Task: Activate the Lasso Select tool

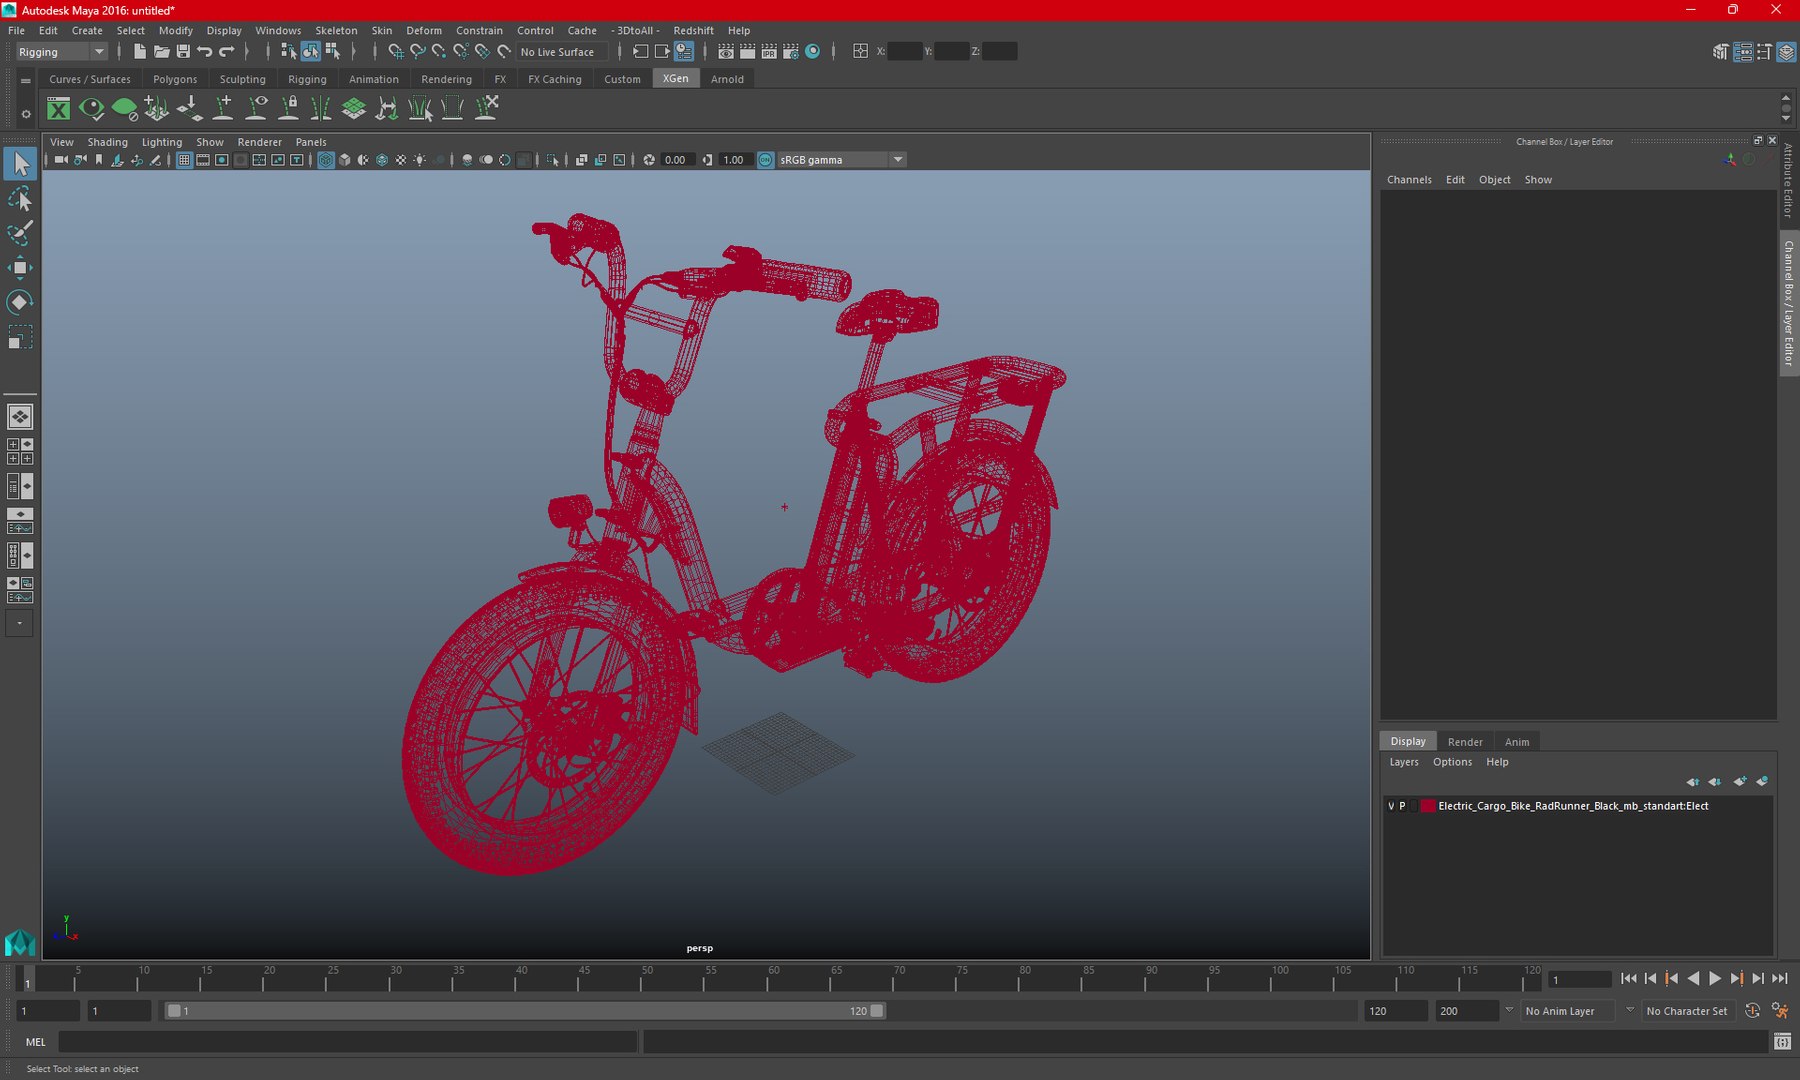Action: (20, 199)
